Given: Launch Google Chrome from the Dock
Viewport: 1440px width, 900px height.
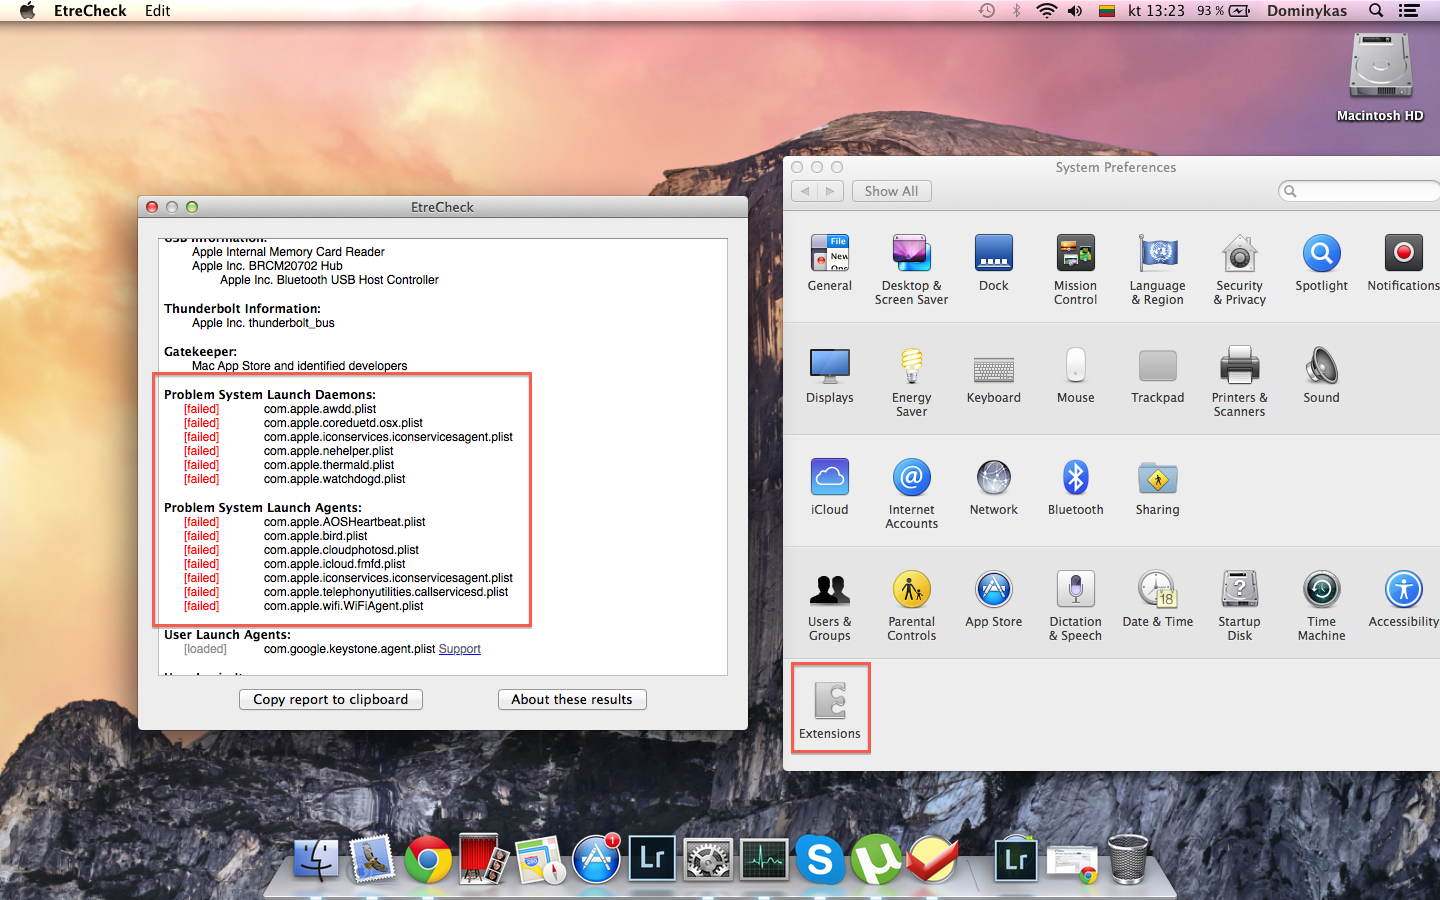Looking at the screenshot, I should (428, 859).
